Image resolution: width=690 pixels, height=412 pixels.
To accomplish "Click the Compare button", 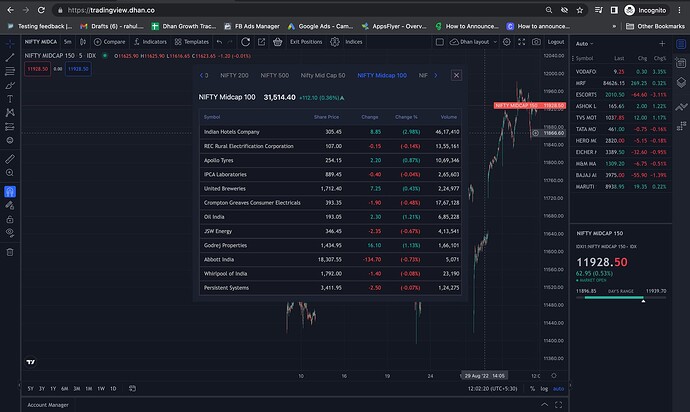I will pyautogui.click(x=110, y=42).
